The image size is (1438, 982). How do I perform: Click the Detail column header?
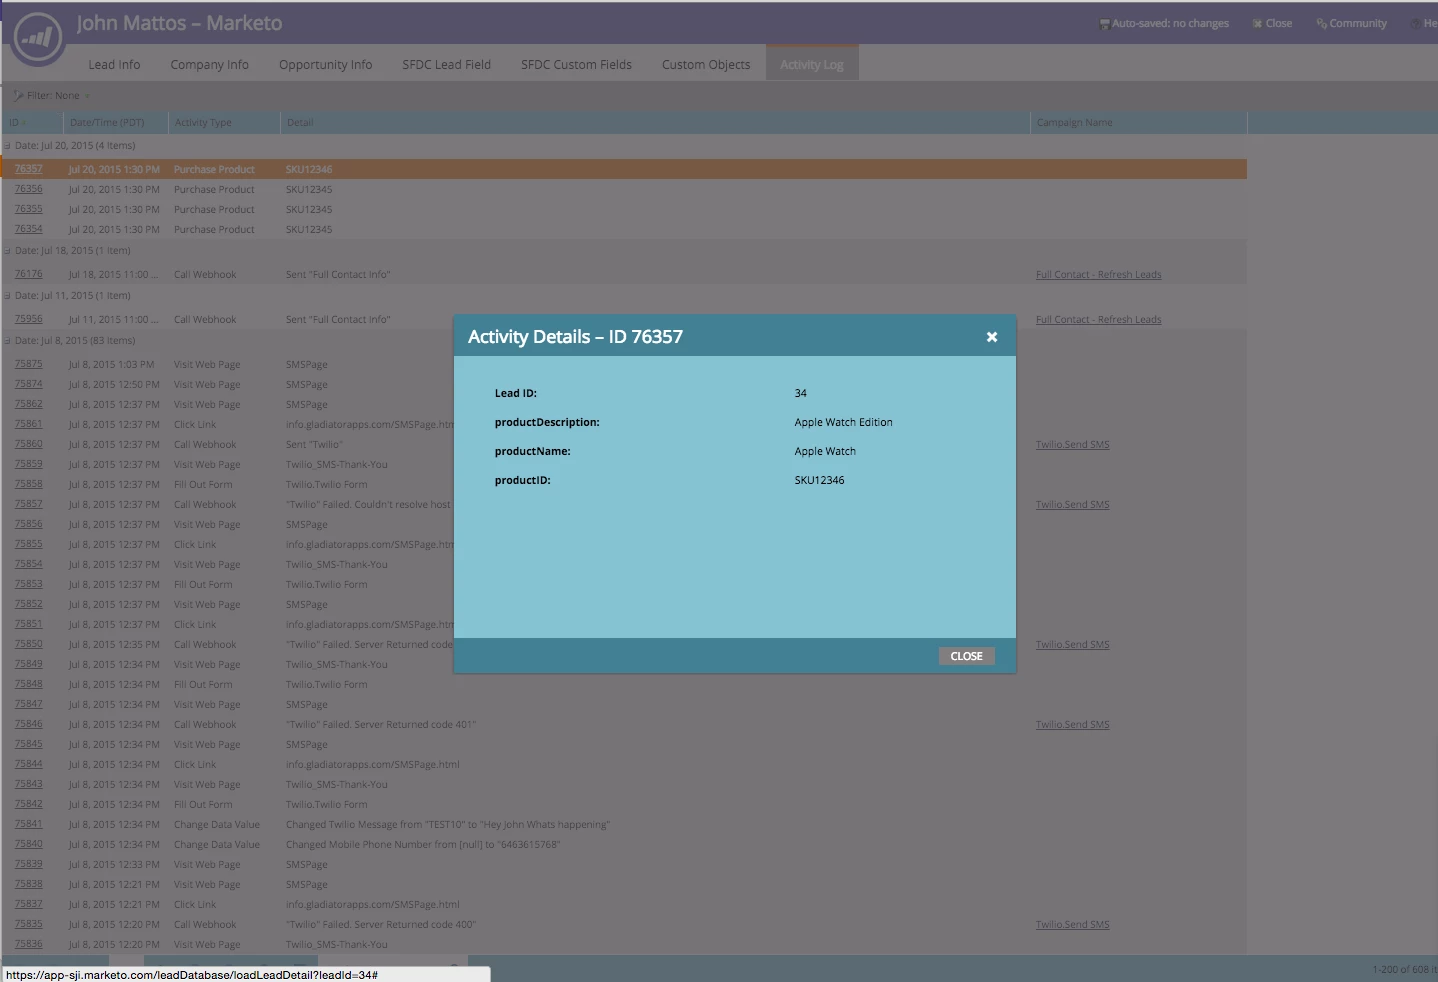click(x=655, y=123)
